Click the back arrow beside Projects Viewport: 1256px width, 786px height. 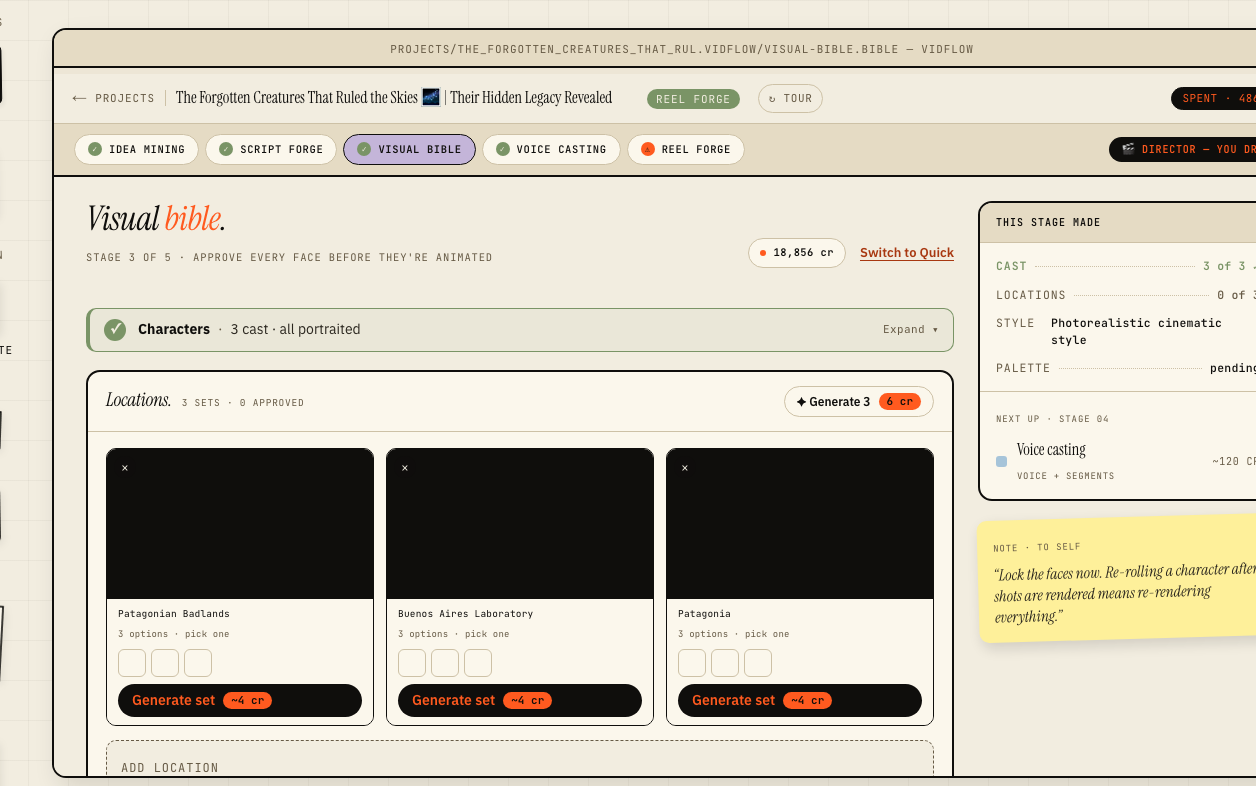click(79, 98)
